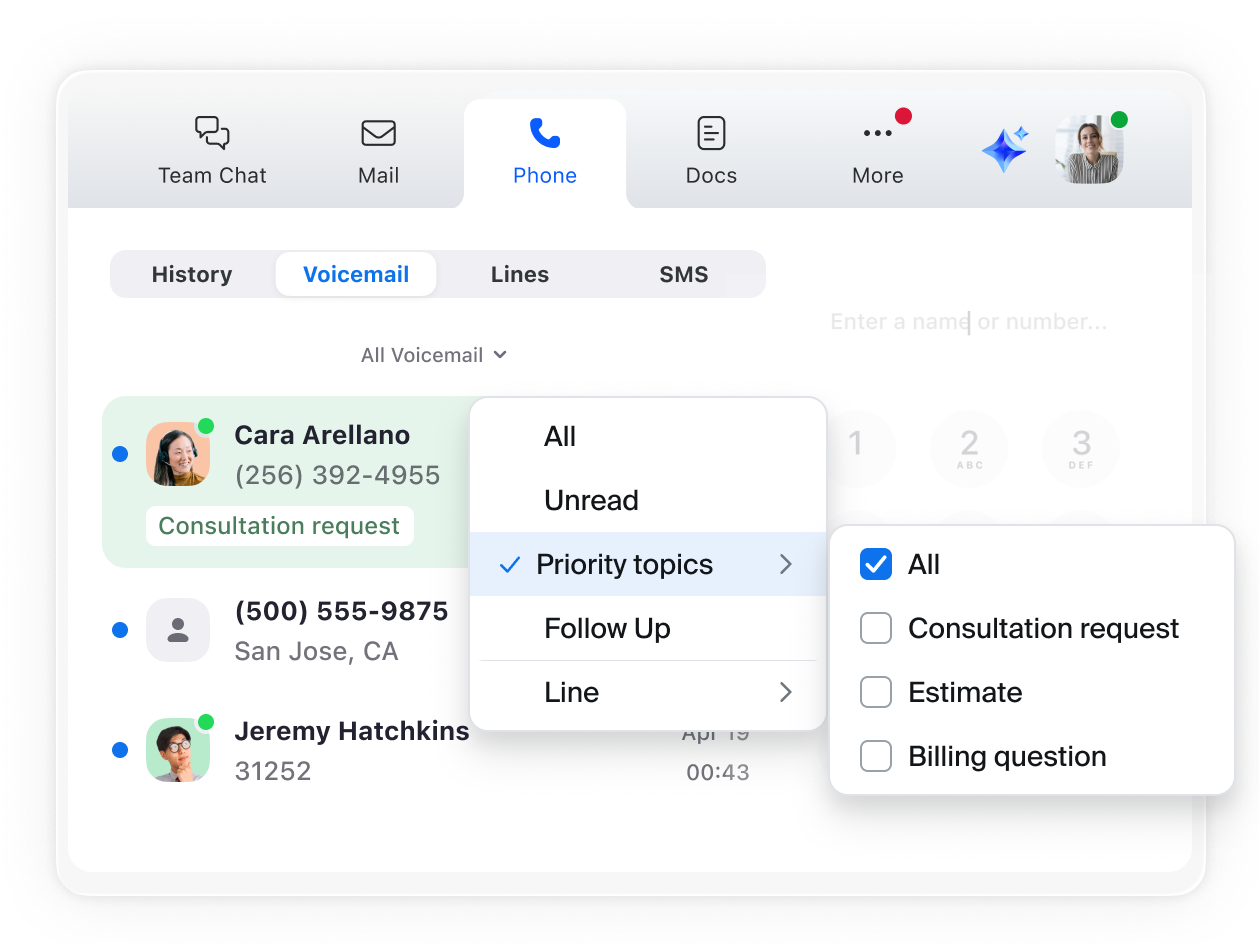Expand the Priority topics submenu
The height and width of the screenshot is (945, 1259).
click(624, 564)
